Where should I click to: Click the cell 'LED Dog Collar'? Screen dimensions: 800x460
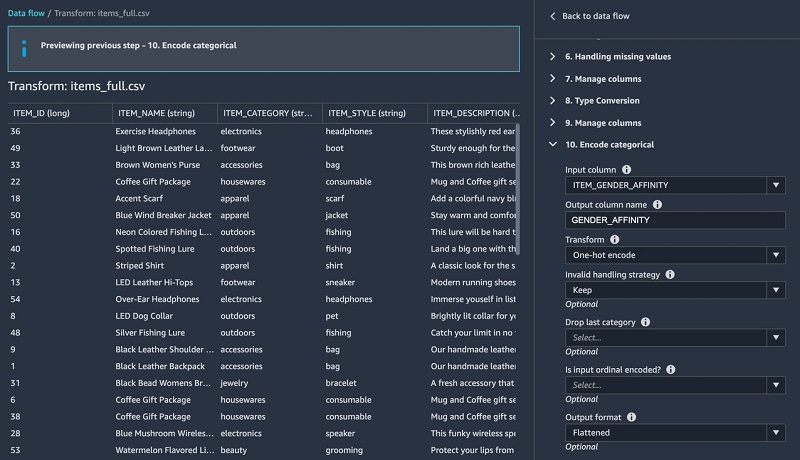(x=144, y=316)
